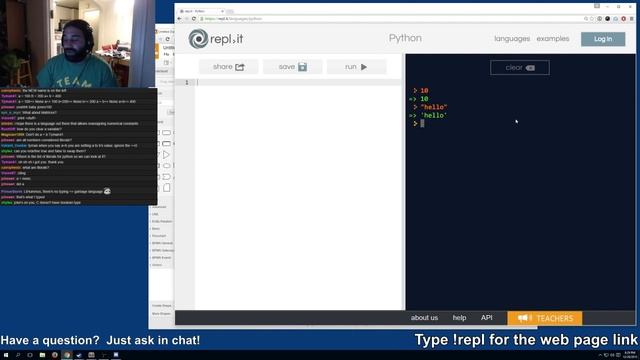
Task: Open the help link
Action: (x=459, y=318)
